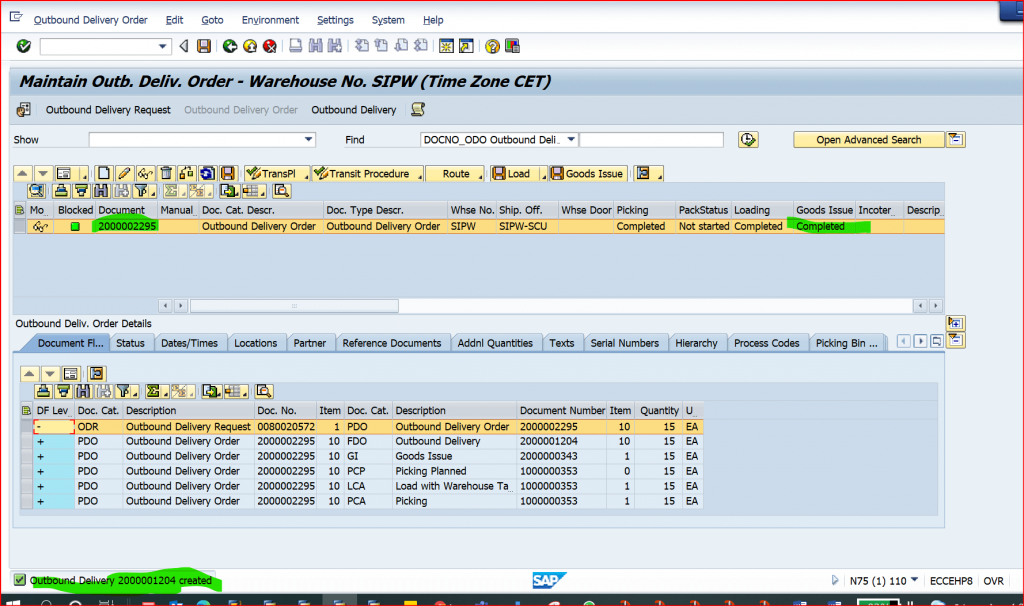Click the Generate Shortcut icon
Viewport: 1024px width, 606px height.
tap(466, 46)
